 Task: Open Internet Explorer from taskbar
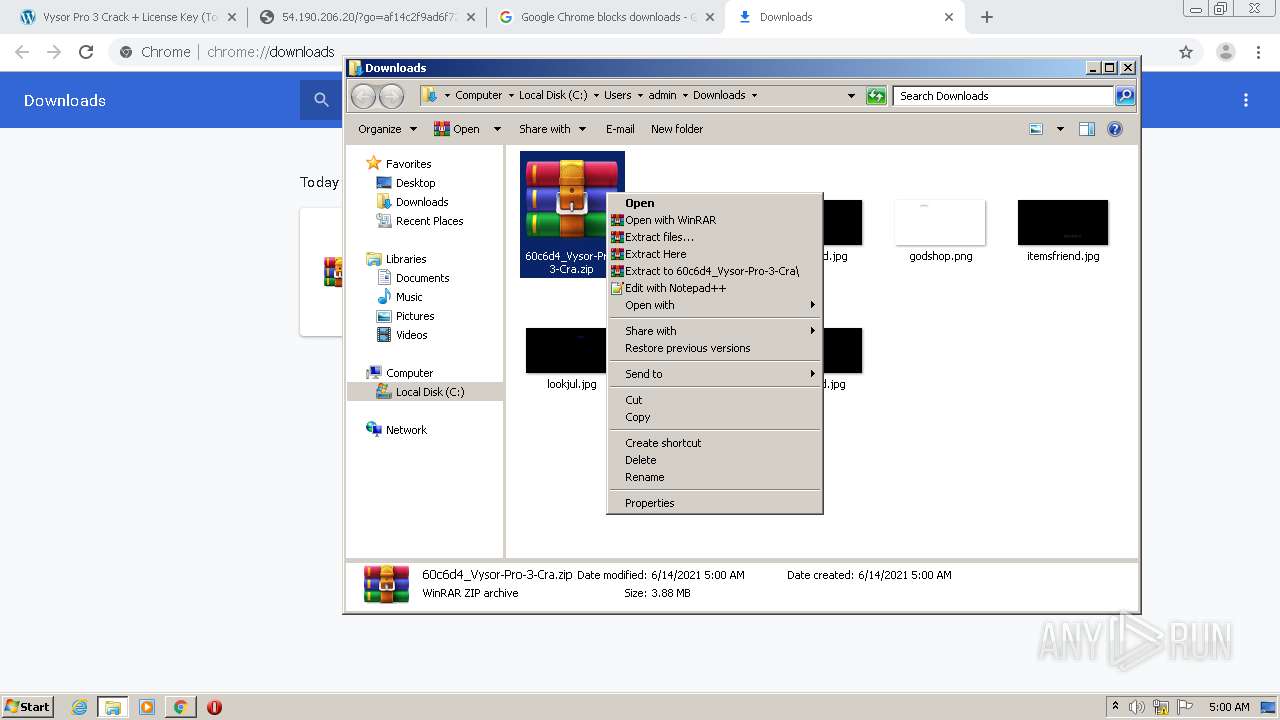[x=80, y=707]
